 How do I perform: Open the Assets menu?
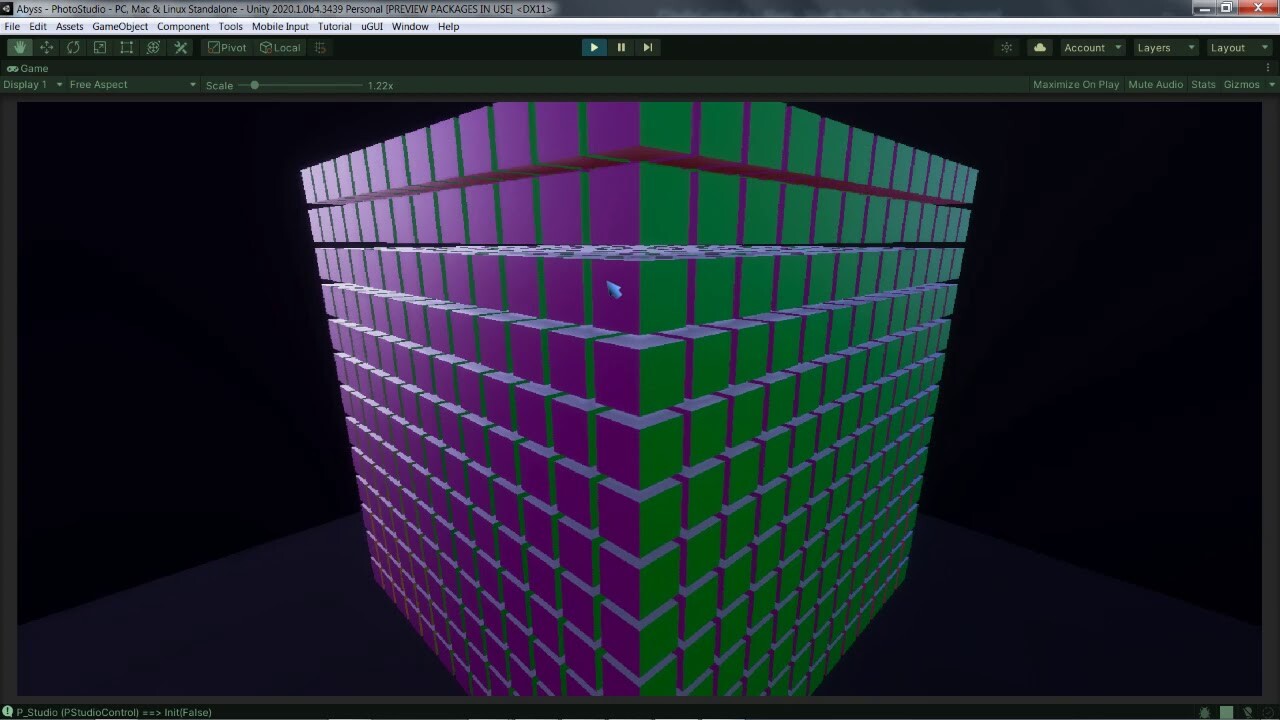pyautogui.click(x=69, y=26)
